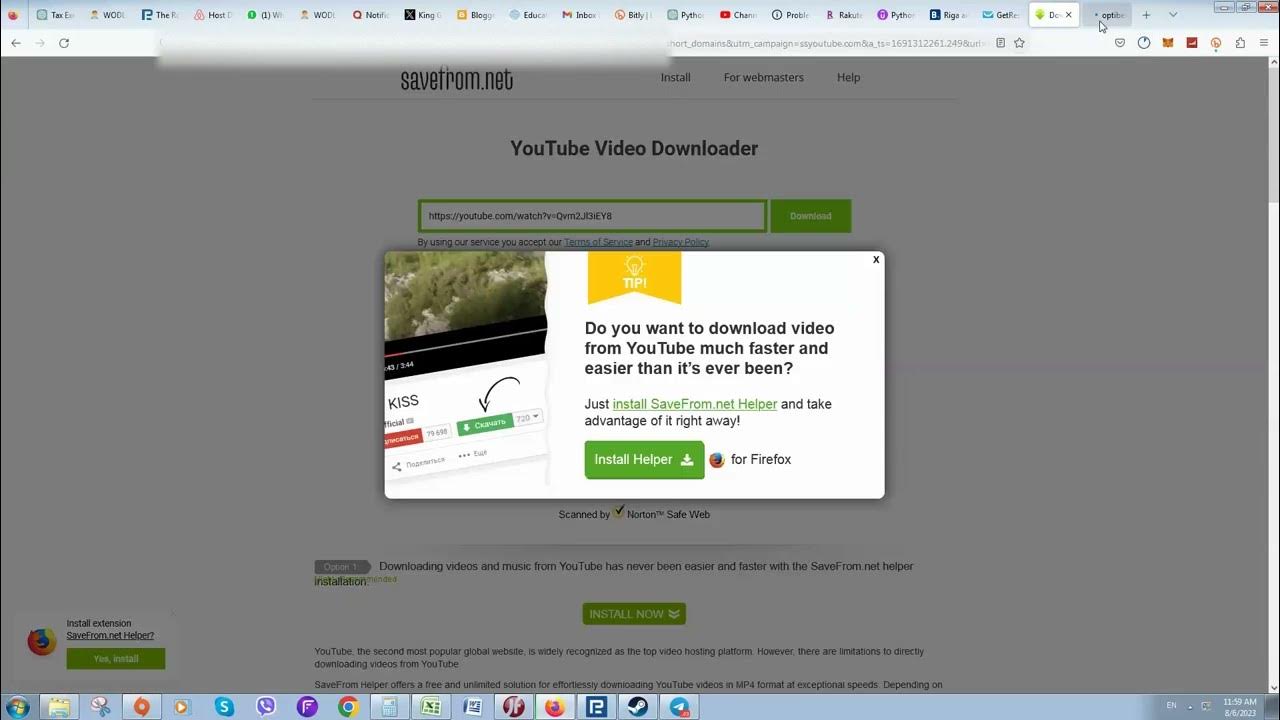The width and height of the screenshot is (1280, 720).
Task: Open Google Chrome from taskbar
Action: [348, 707]
